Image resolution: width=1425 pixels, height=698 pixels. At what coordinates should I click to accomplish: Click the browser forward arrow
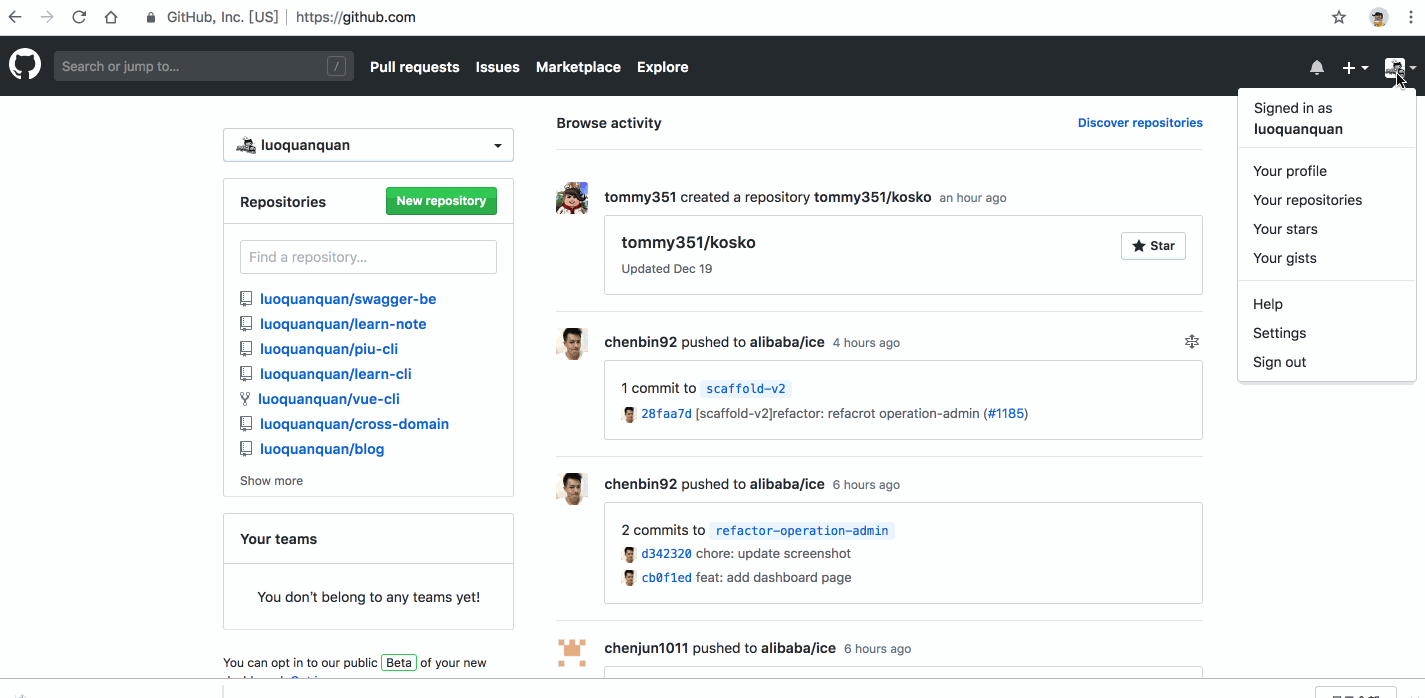47,17
